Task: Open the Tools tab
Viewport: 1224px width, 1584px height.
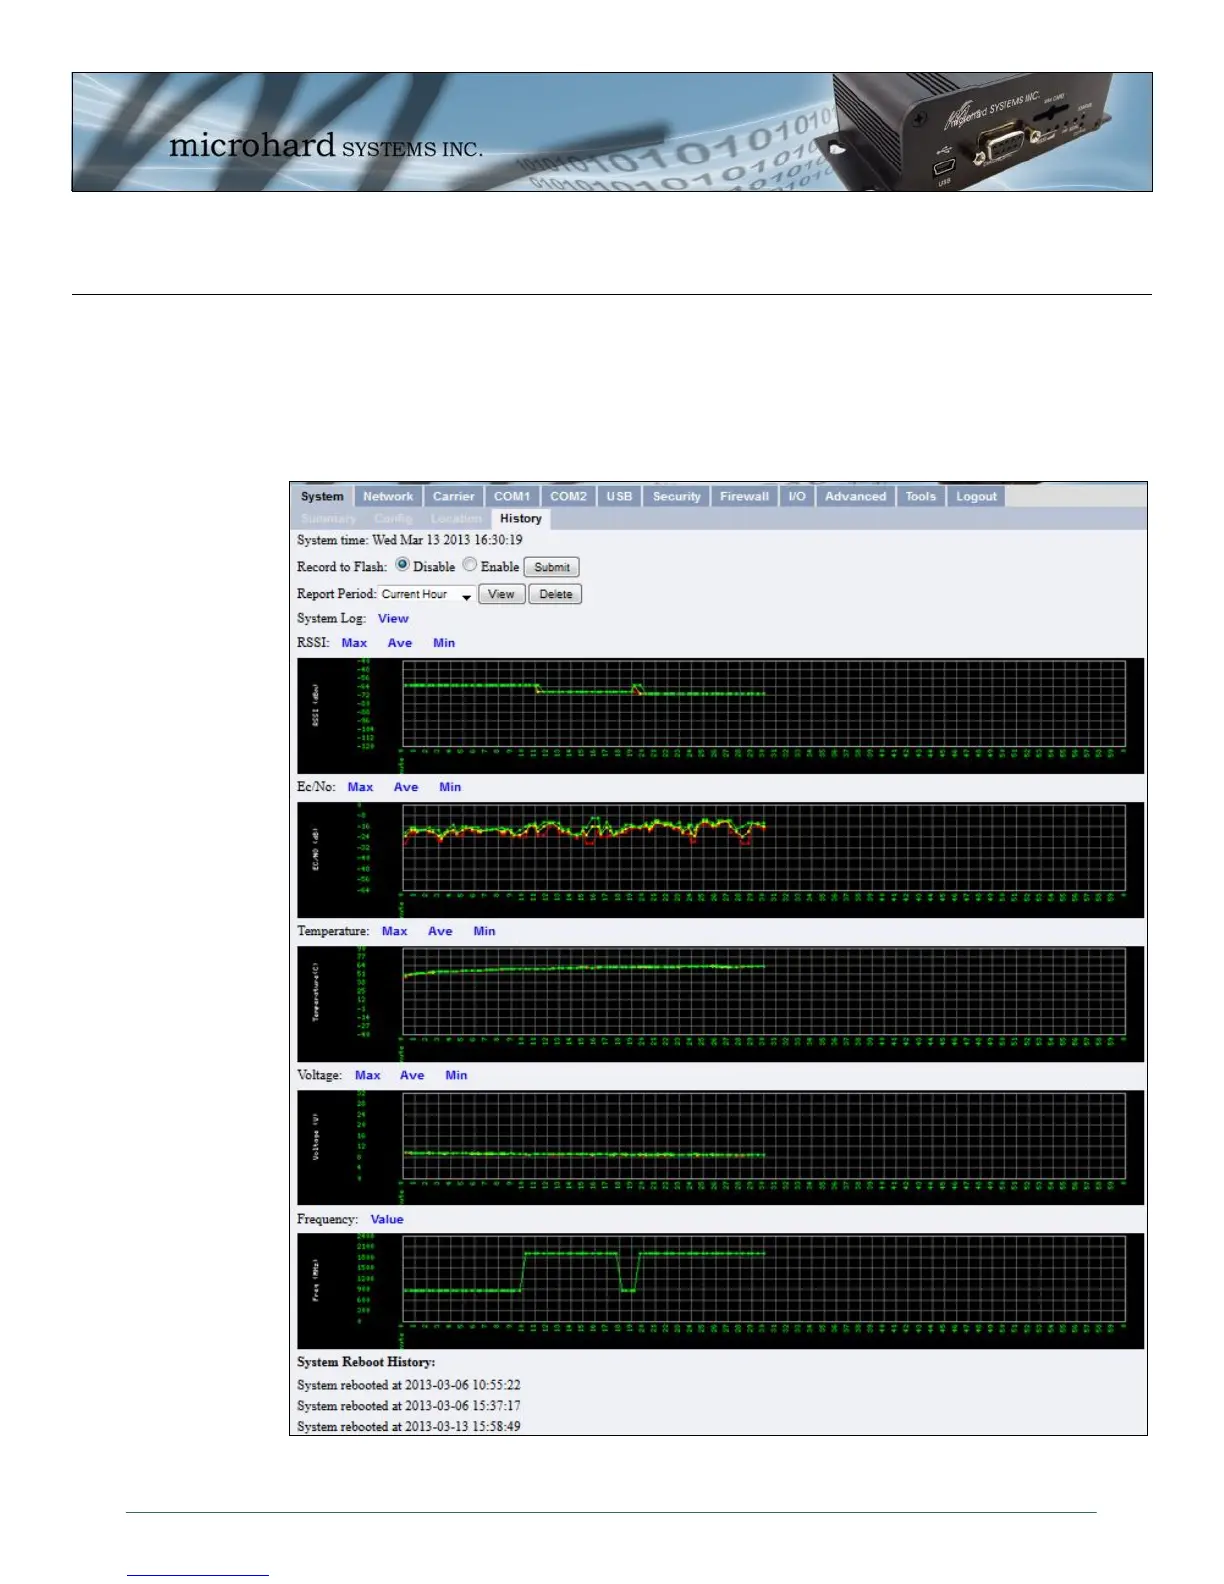Action: point(921,496)
